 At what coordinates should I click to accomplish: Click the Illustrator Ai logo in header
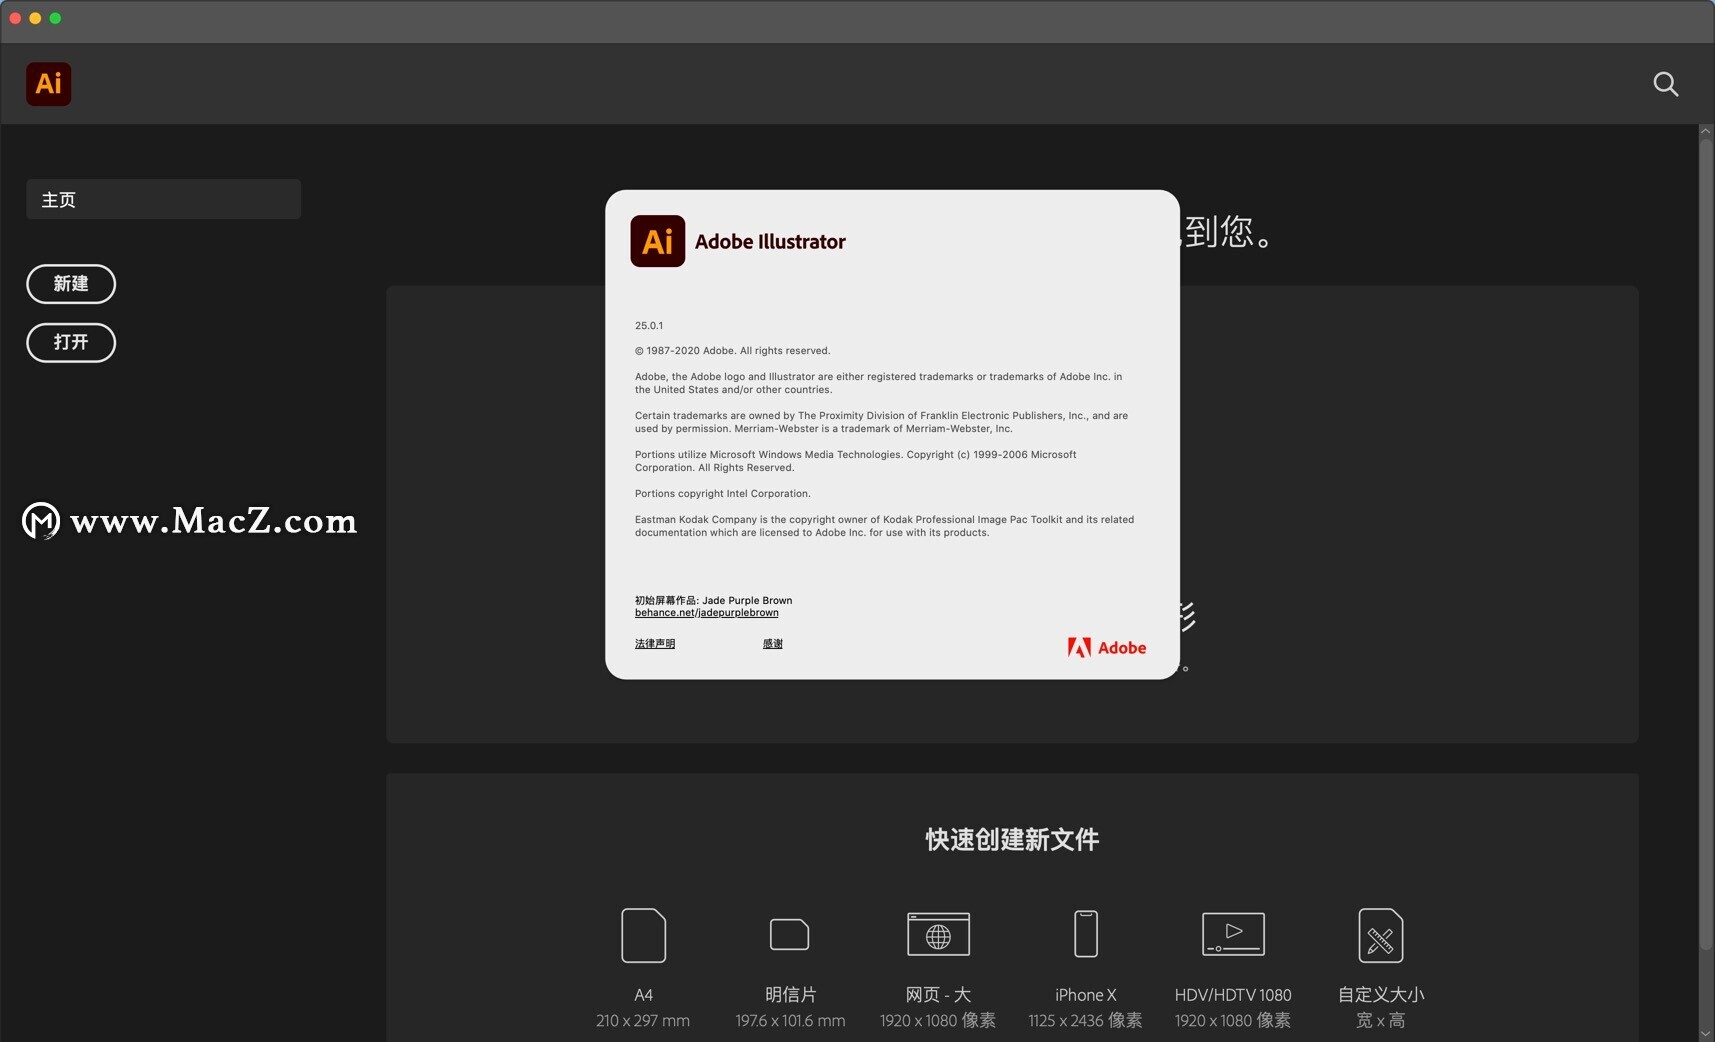pyautogui.click(x=48, y=84)
